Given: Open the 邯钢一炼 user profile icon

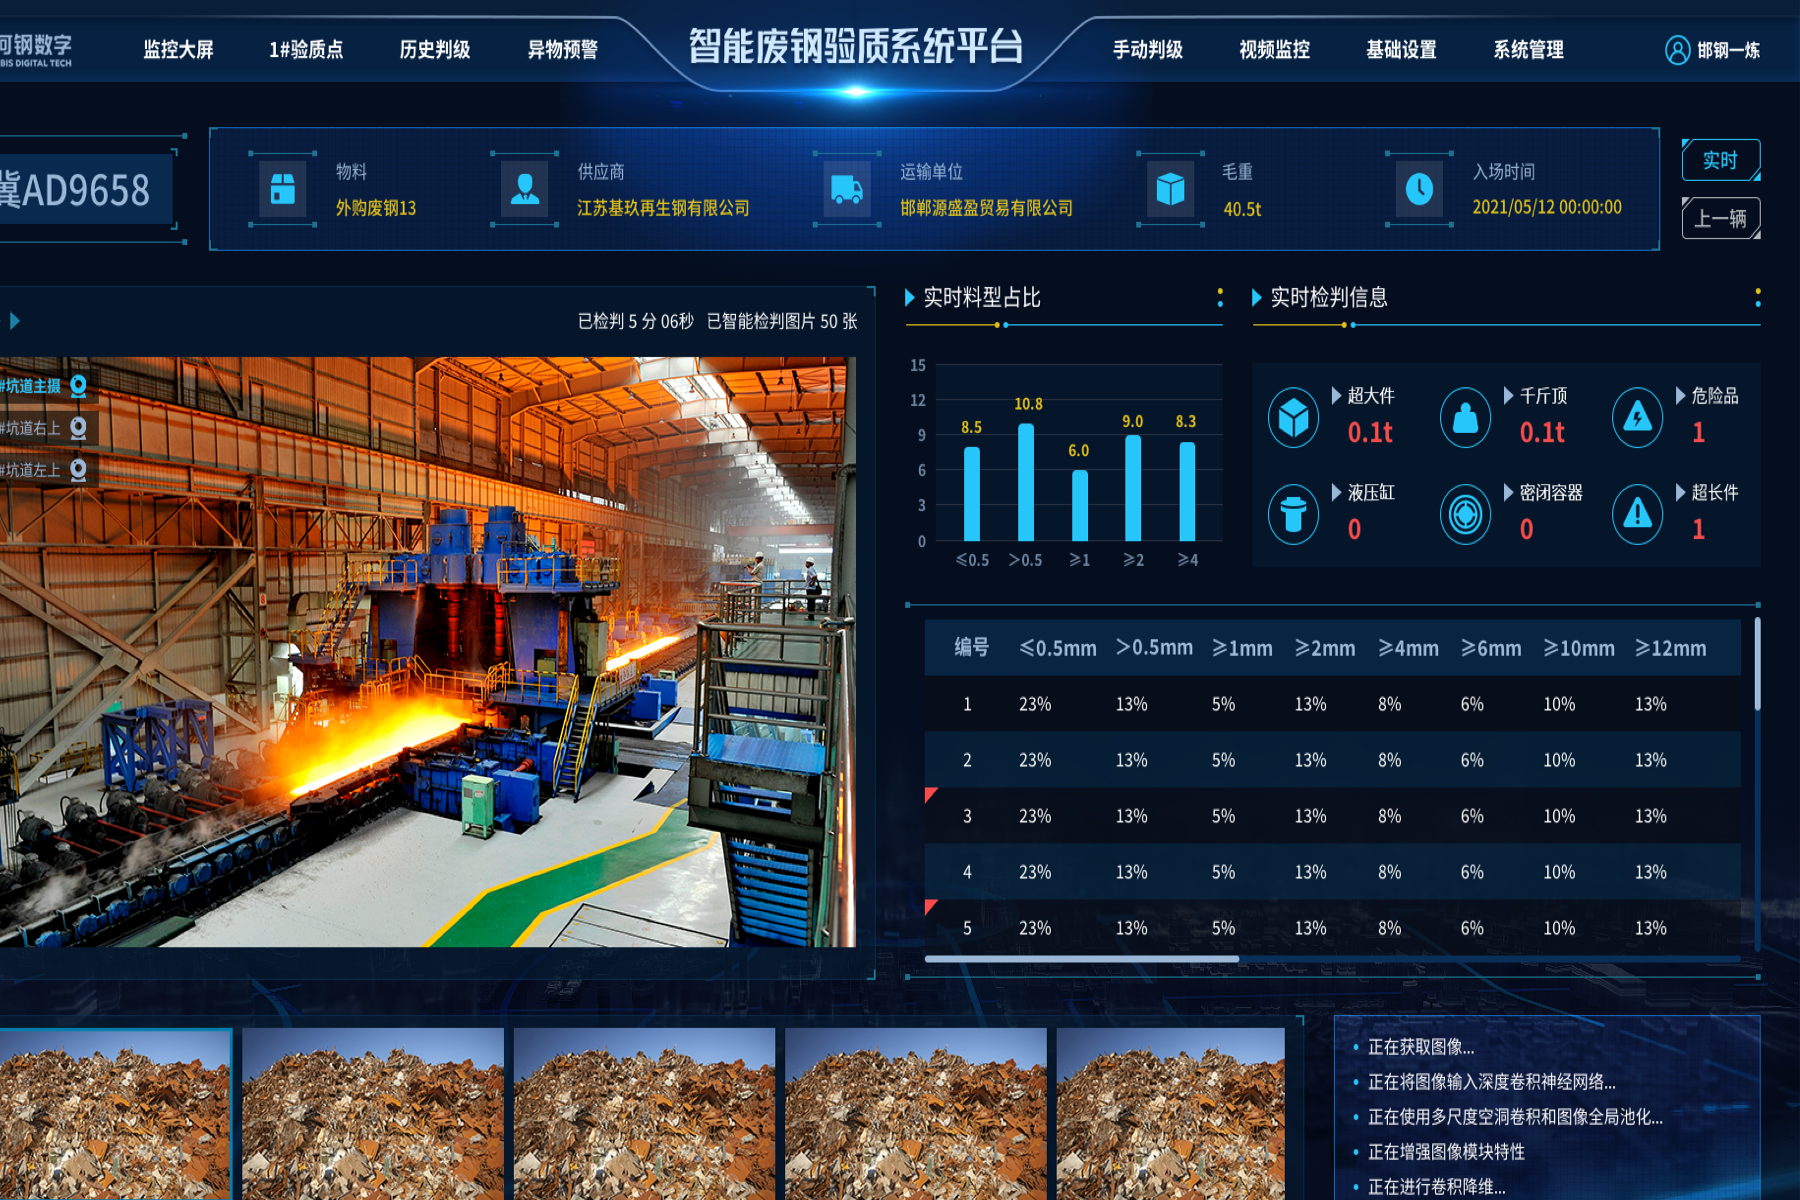Looking at the screenshot, I should pyautogui.click(x=1677, y=50).
